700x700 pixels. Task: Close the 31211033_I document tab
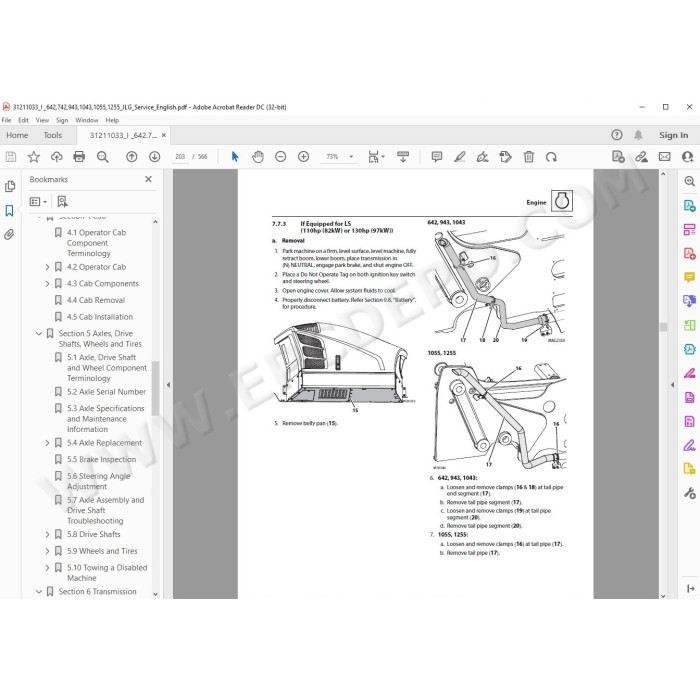click(164, 135)
